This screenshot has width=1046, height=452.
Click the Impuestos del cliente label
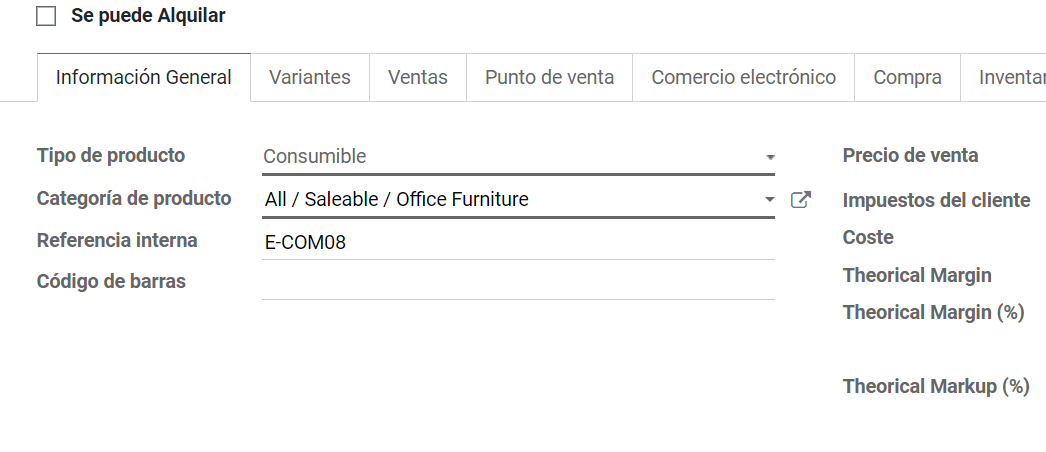(936, 200)
